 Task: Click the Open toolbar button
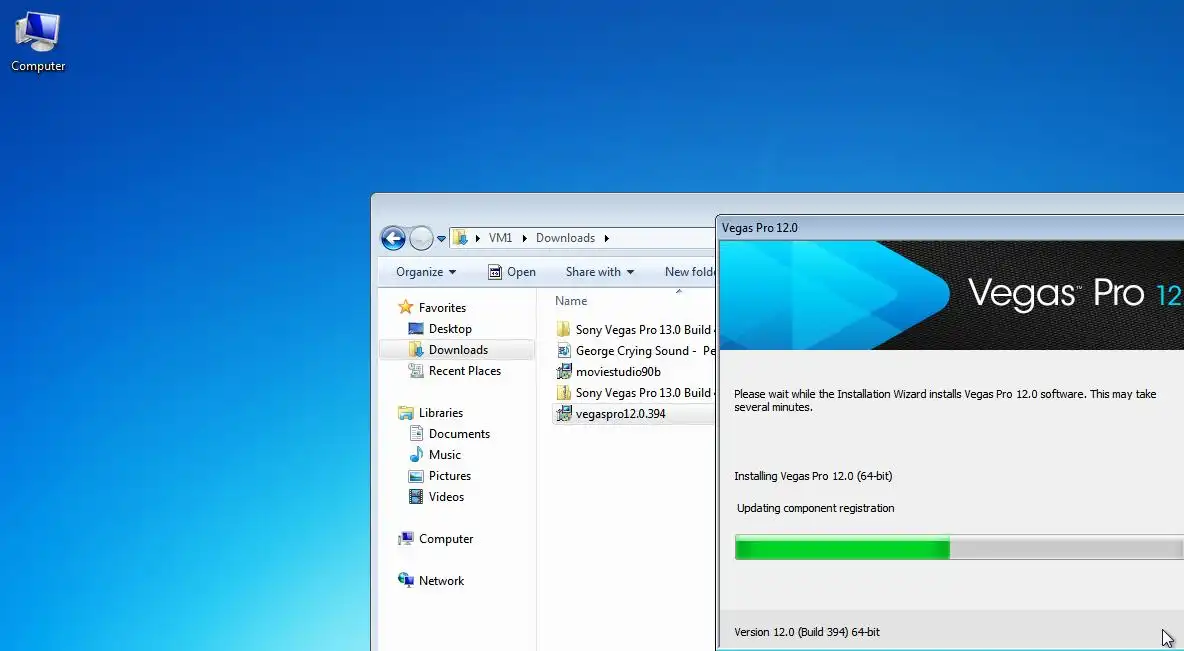point(512,272)
